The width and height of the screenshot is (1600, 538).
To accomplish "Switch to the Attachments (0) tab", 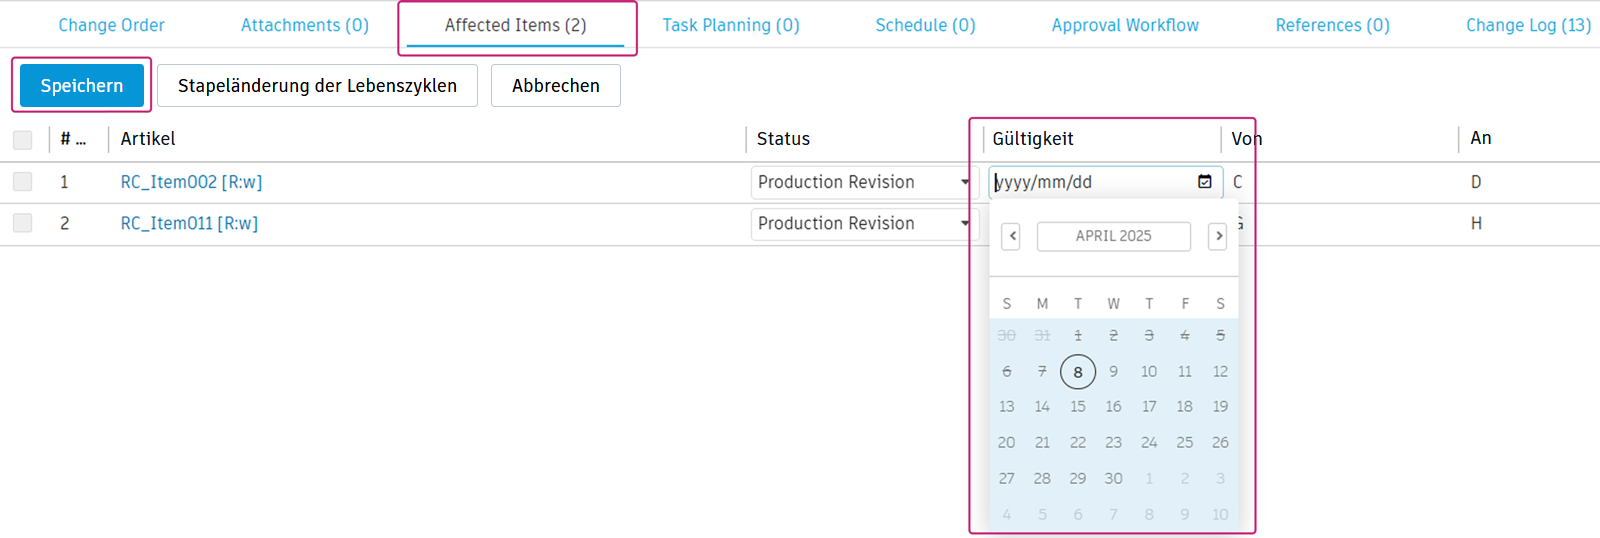I will pyautogui.click(x=305, y=25).
